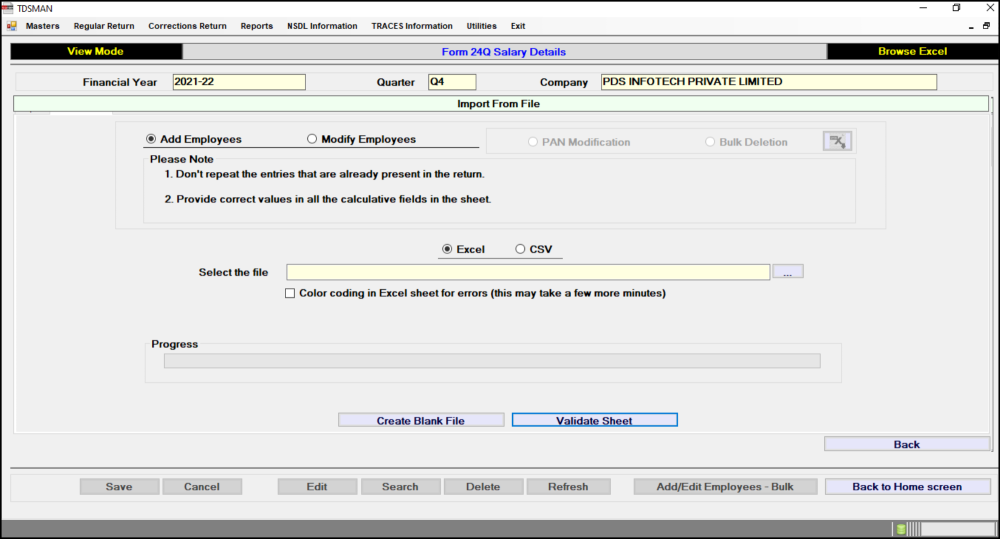Click the Edit button

click(x=317, y=487)
